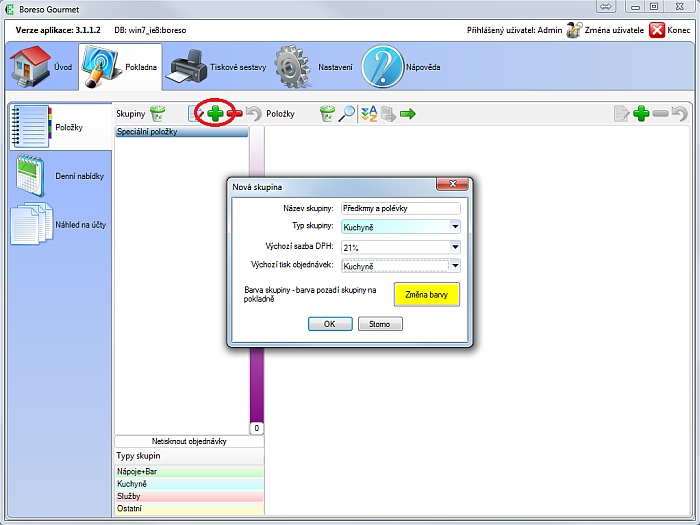The width and height of the screenshot is (700, 525).
Task: Expand the Typ skupiny dropdown
Action: 455,227
